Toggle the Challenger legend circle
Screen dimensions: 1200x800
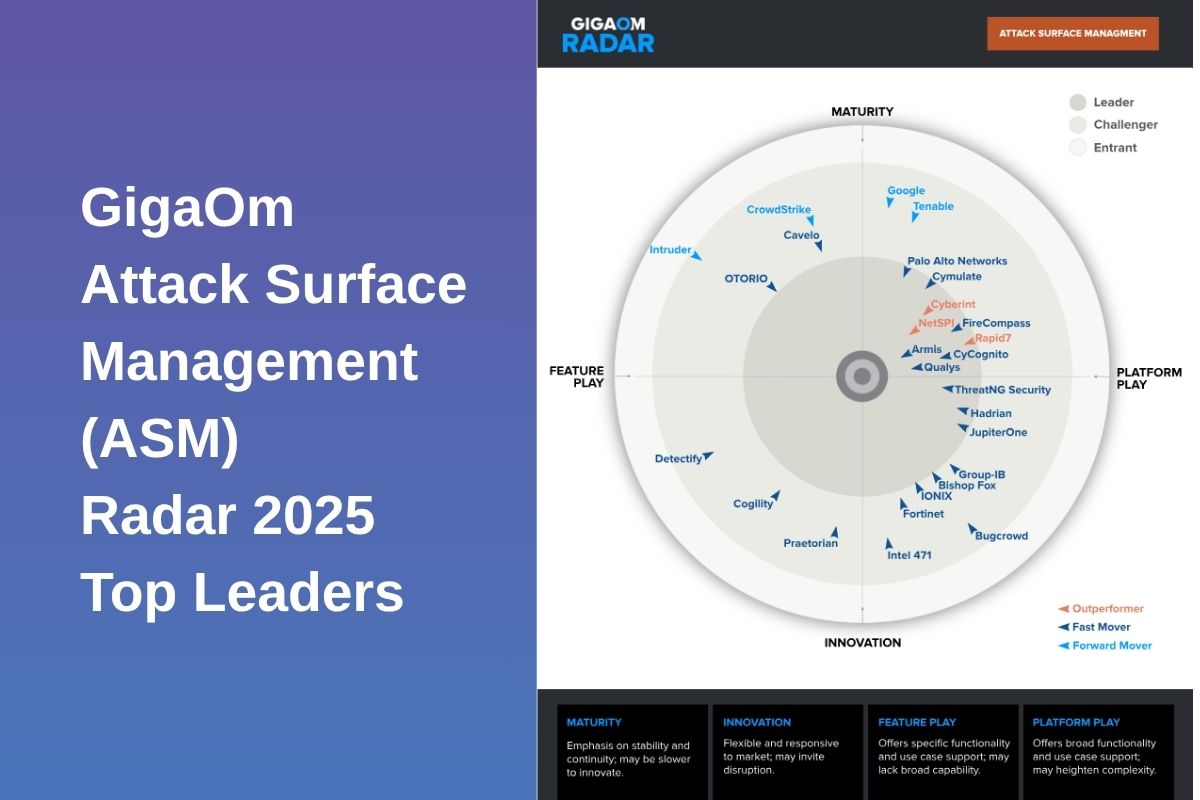pos(1078,124)
